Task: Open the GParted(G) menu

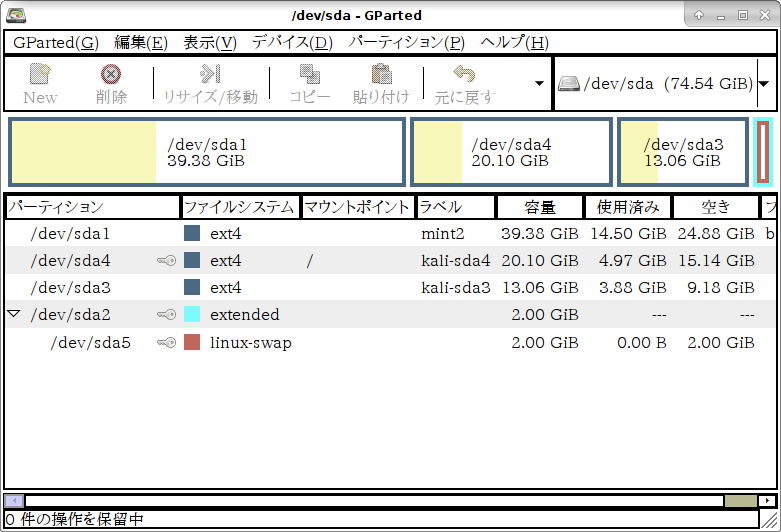Action: [x=56, y=42]
